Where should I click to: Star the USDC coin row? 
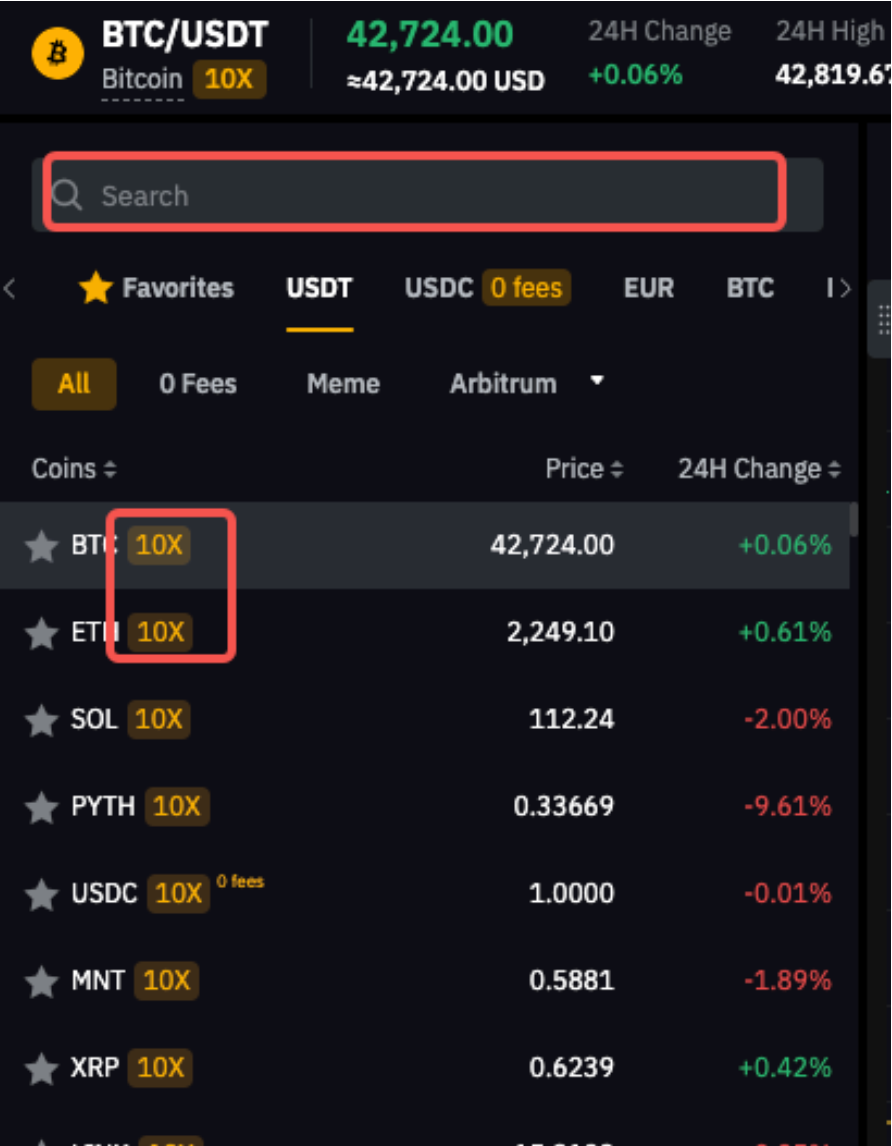[41, 894]
